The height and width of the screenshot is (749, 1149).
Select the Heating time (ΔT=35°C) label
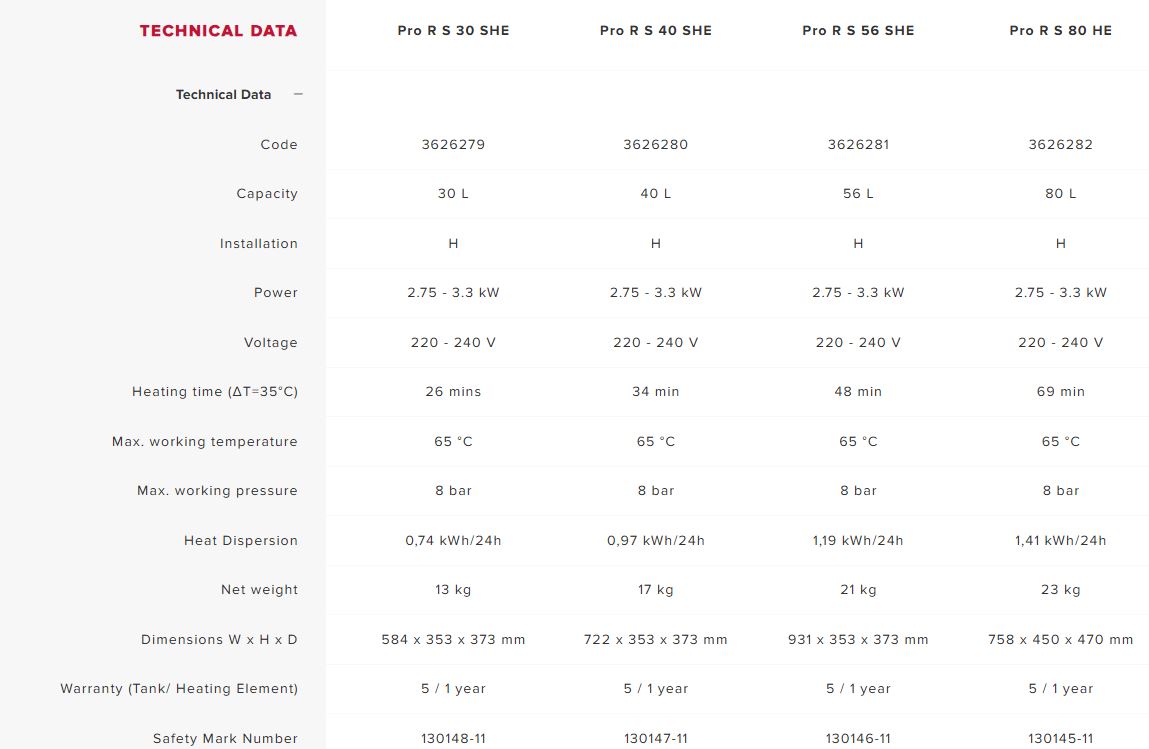pyautogui.click(x=215, y=392)
